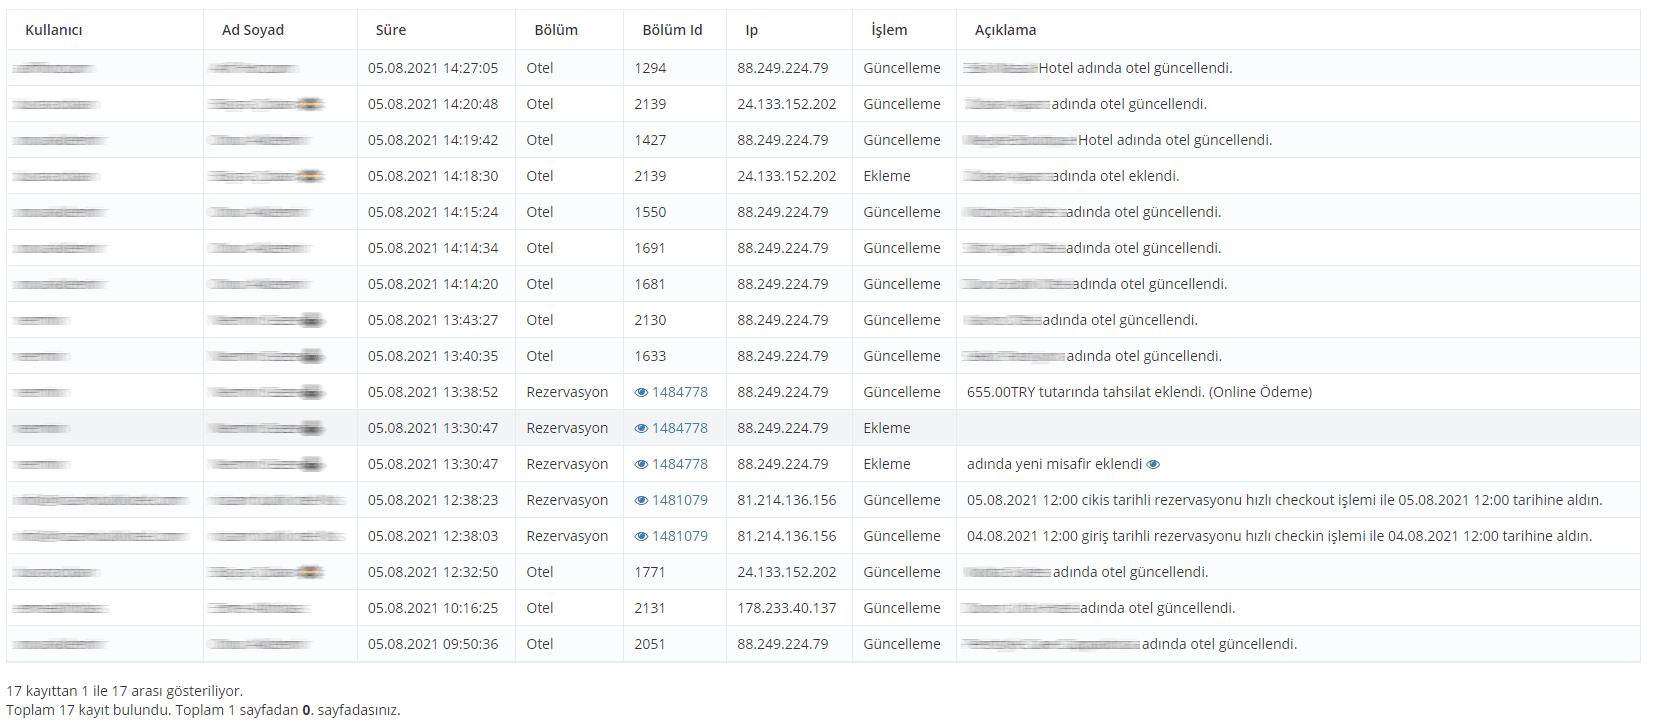The image size is (1657, 723).
Task: Click the Süre column header
Action: click(x=391, y=30)
